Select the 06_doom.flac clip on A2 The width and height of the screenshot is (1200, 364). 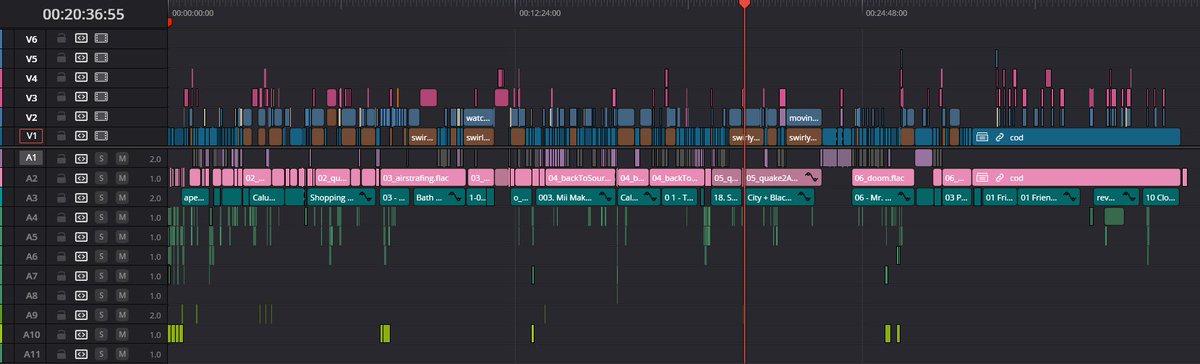883,178
